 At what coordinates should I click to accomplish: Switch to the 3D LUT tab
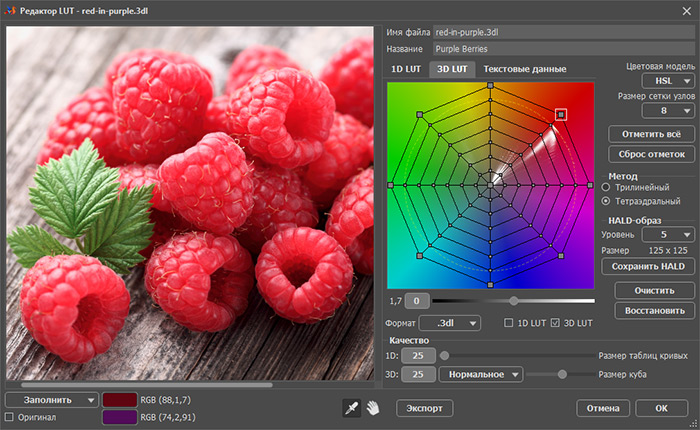(452, 69)
